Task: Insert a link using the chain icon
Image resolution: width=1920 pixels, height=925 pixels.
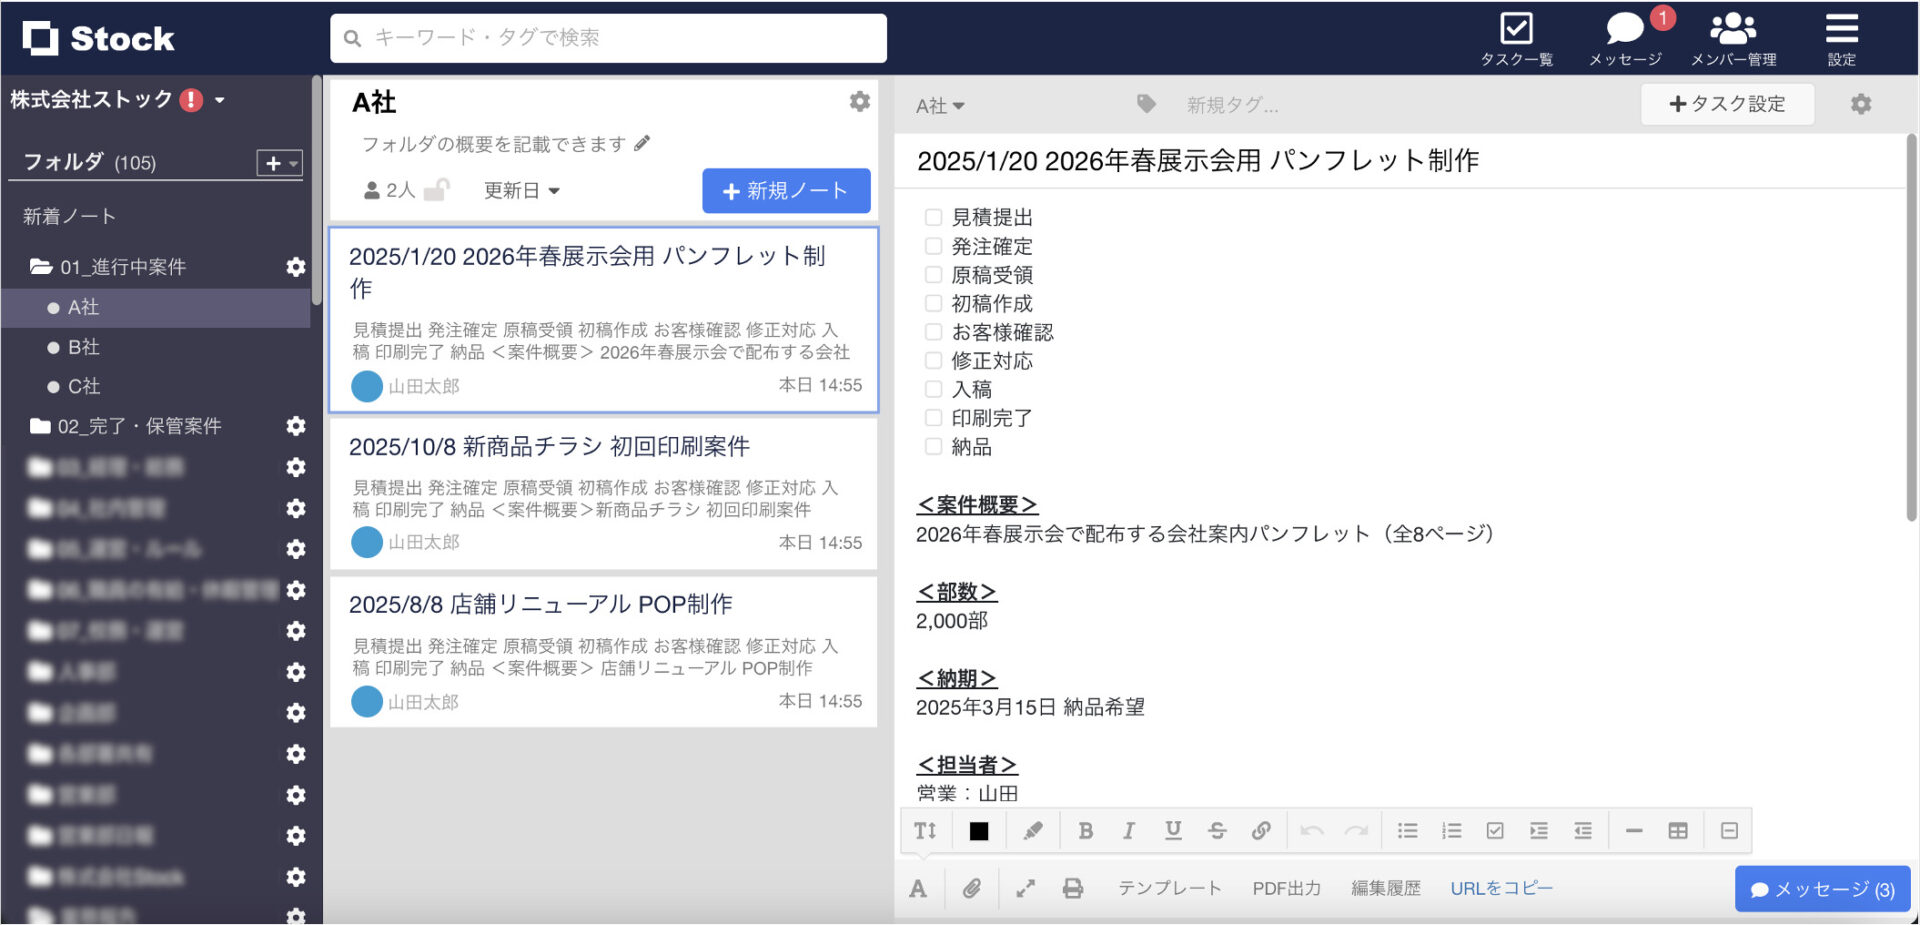Action: (x=1261, y=830)
